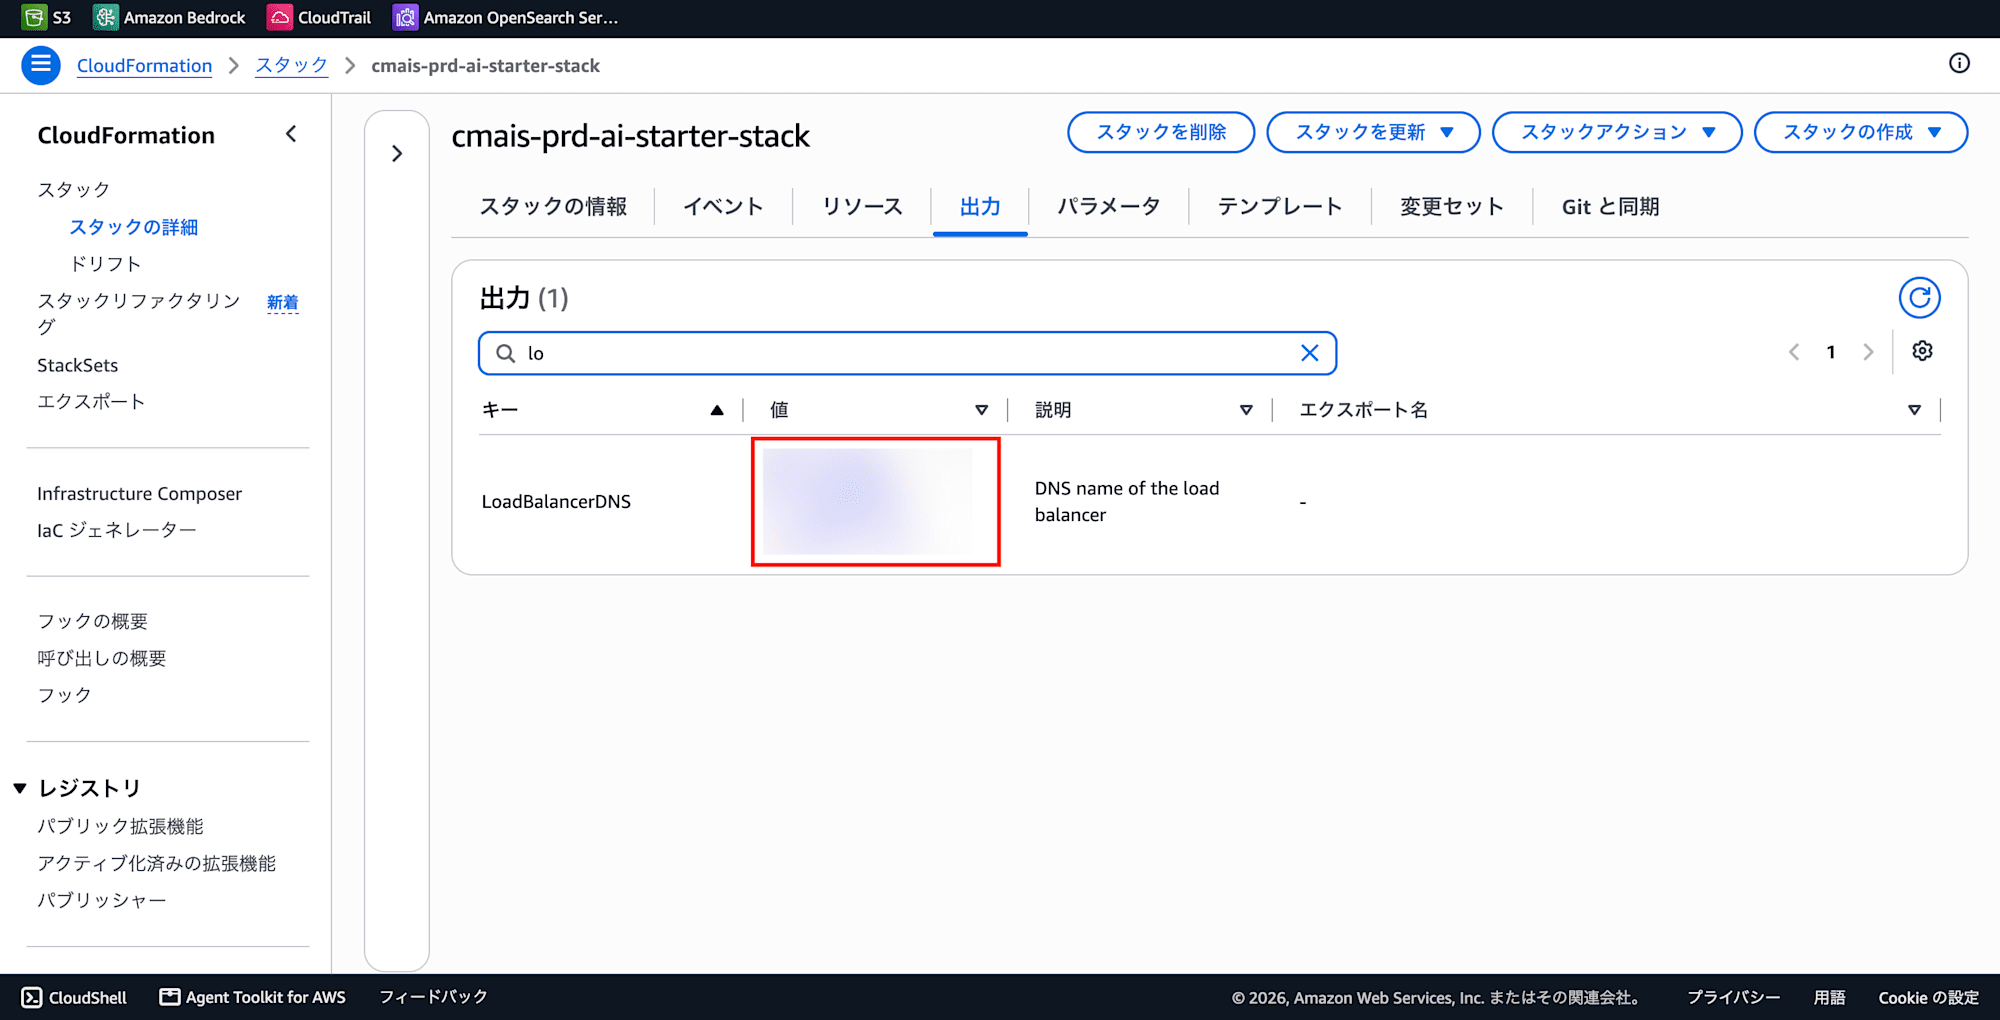2000x1020 pixels.
Task: Open the info panel icon
Action: pos(1959,64)
